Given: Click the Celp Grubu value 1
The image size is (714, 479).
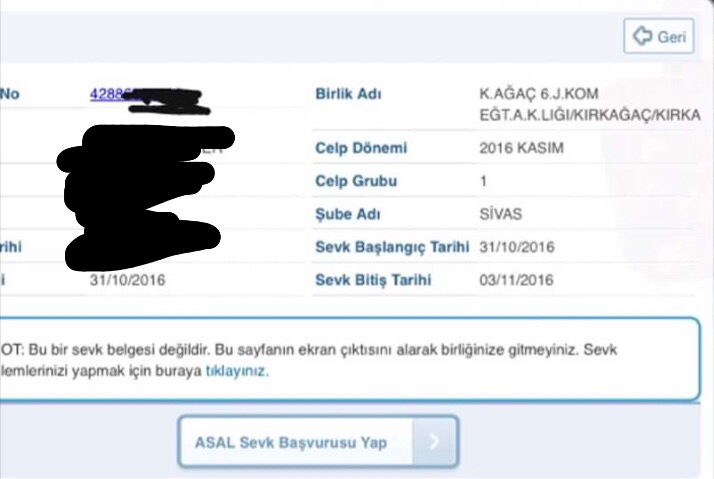Looking at the screenshot, I should pyautogui.click(x=484, y=181).
